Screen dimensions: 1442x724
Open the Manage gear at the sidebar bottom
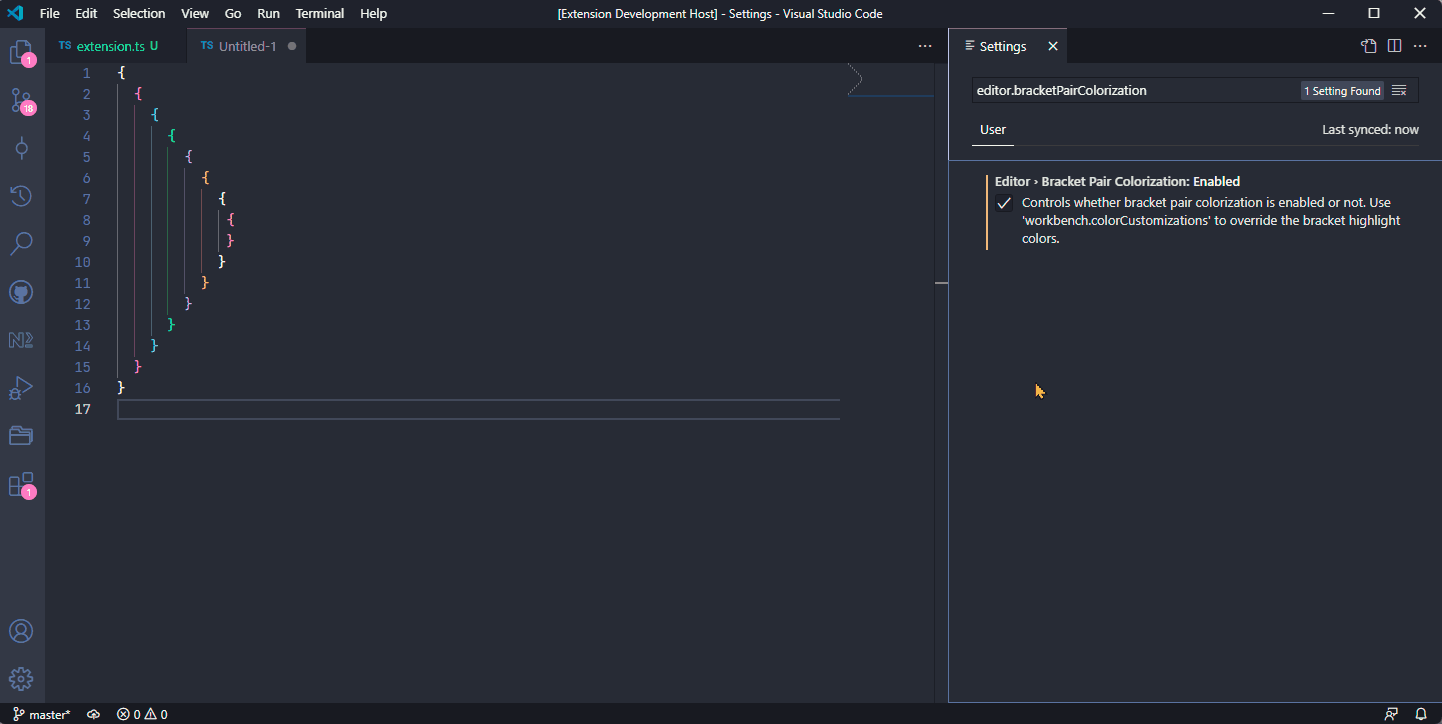(21, 677)
